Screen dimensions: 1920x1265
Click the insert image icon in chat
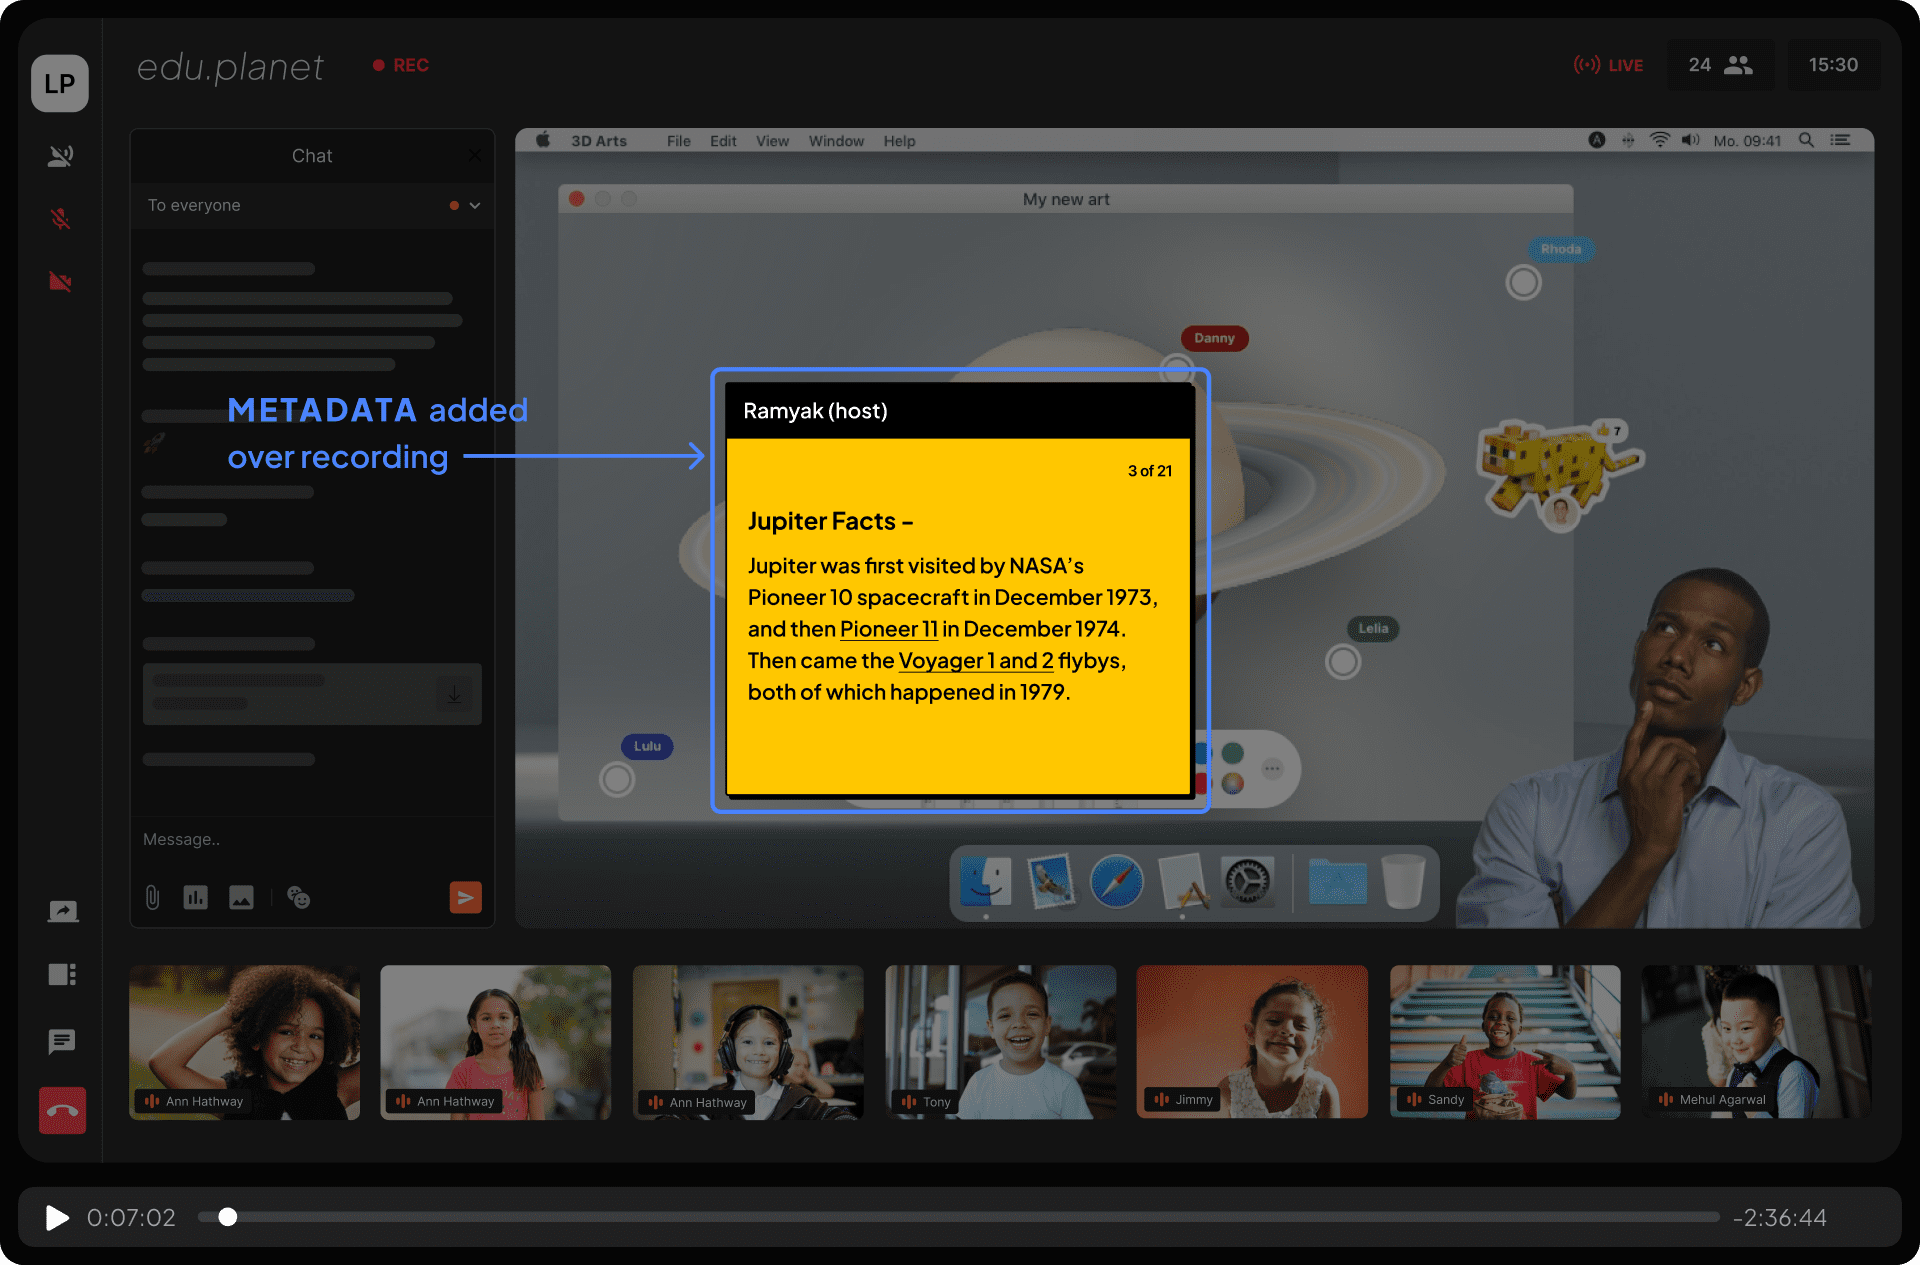point(241,897)
